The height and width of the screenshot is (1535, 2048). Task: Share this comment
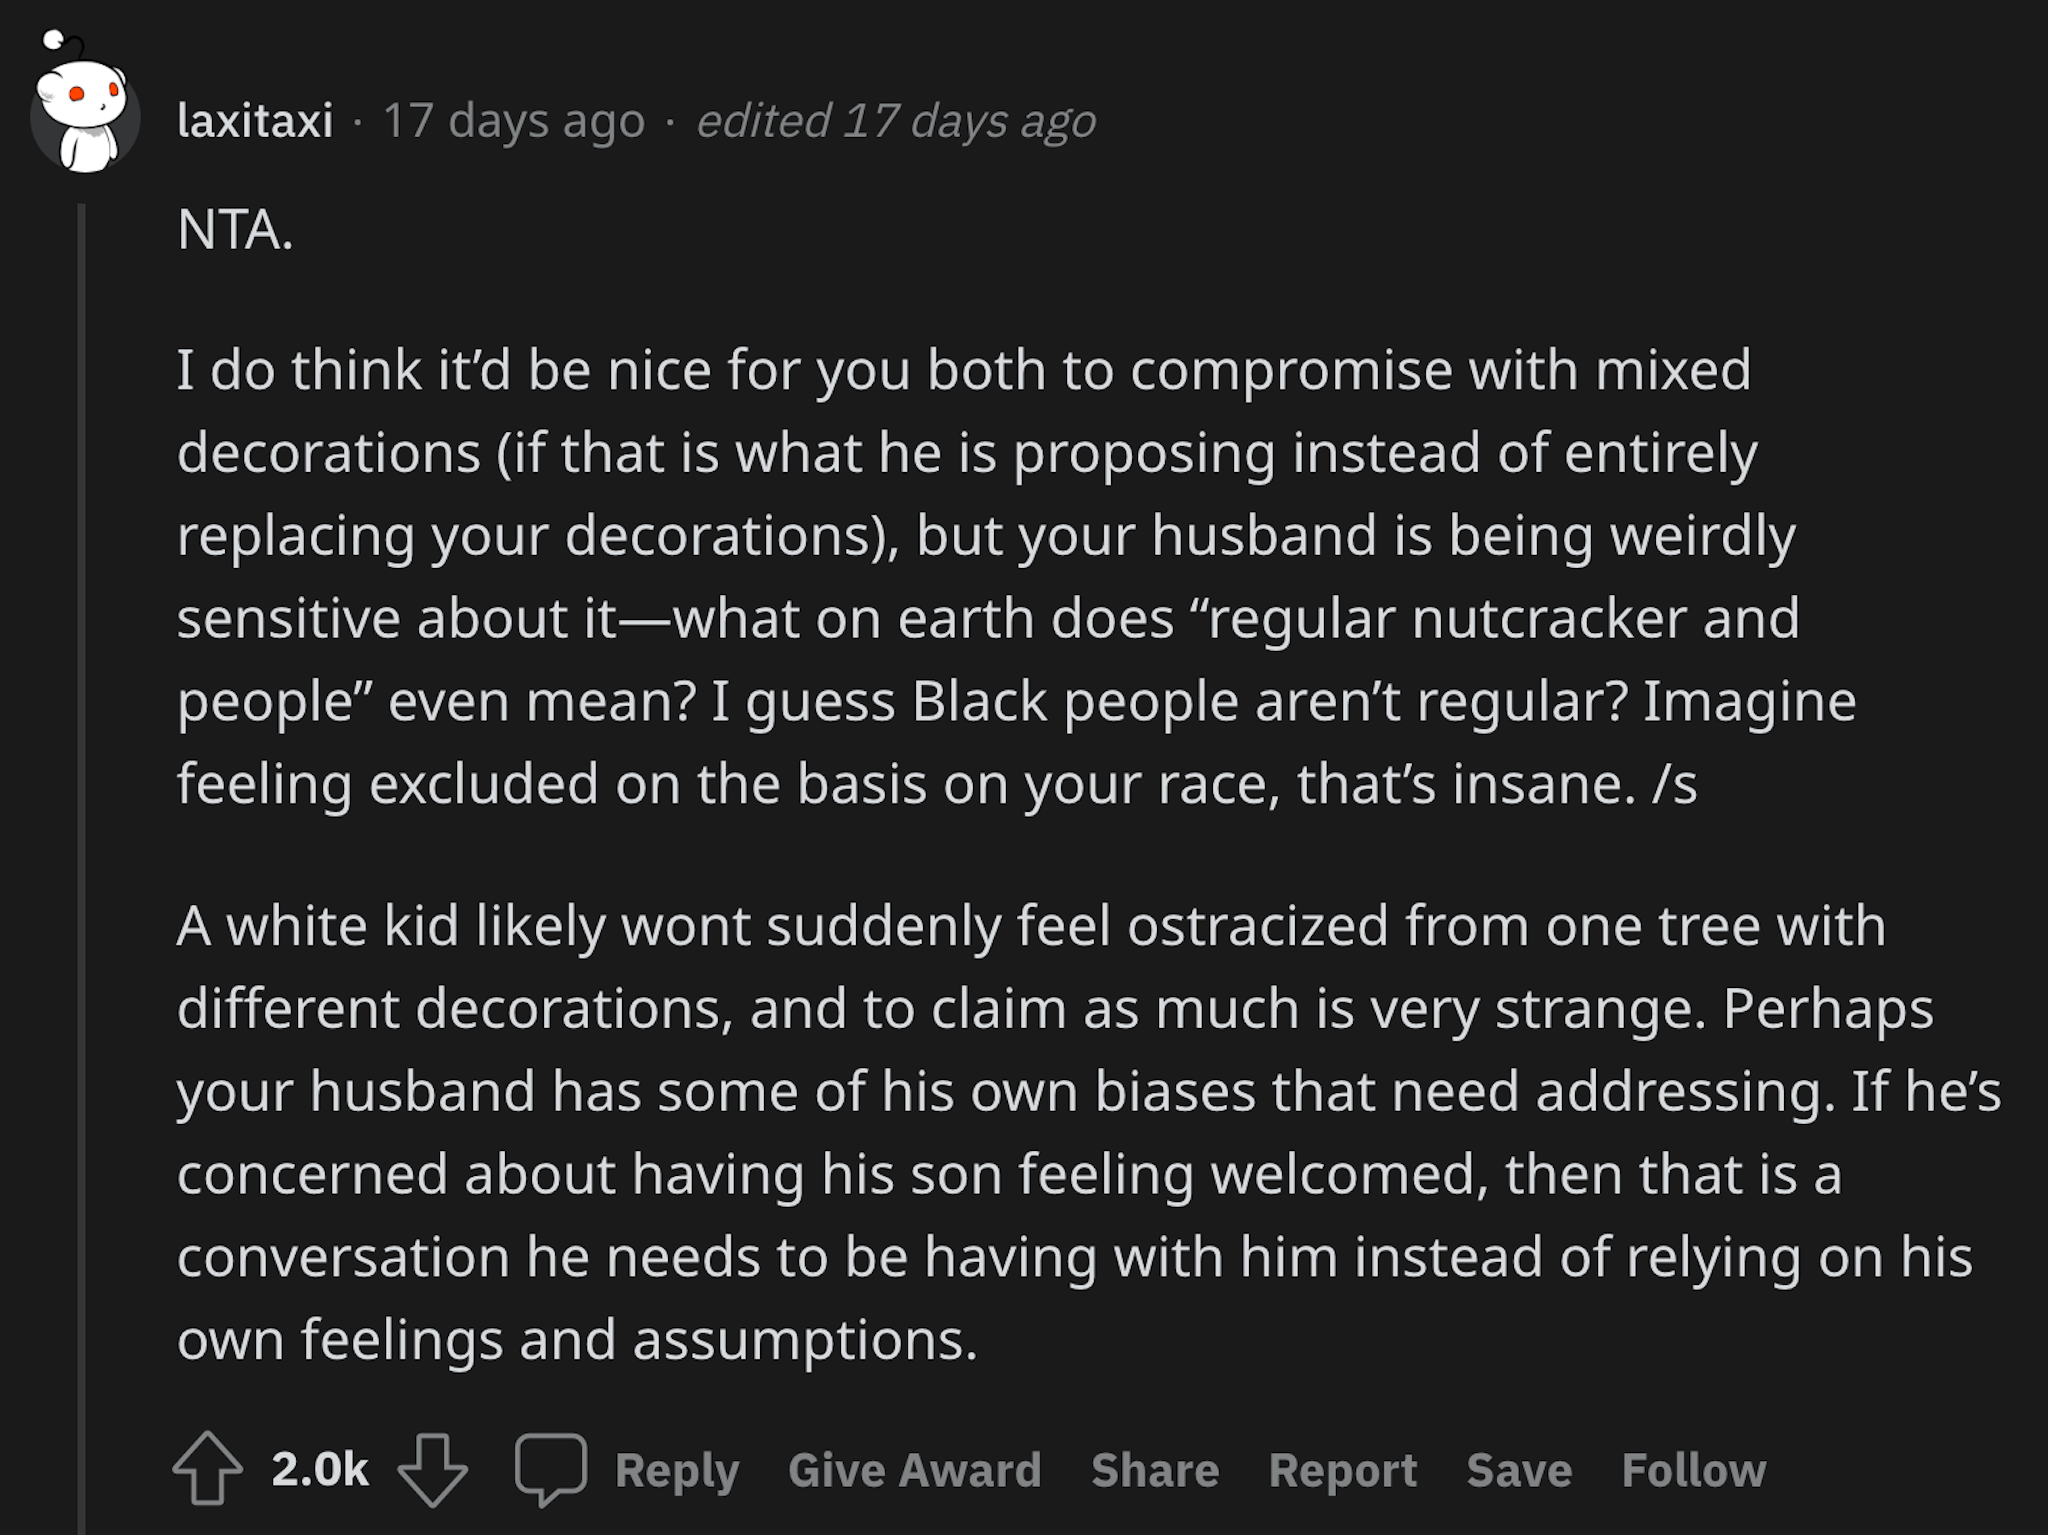point(1155,1470)
